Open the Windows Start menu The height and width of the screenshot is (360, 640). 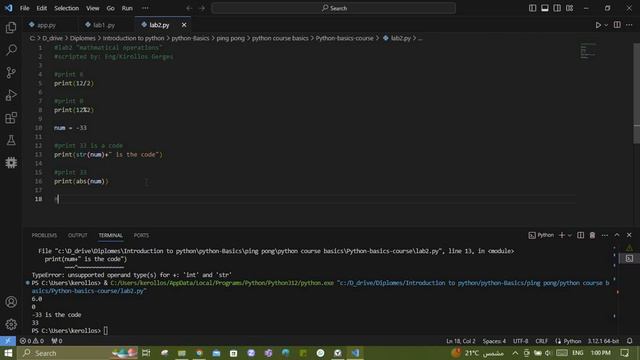(x=8, y=353)
